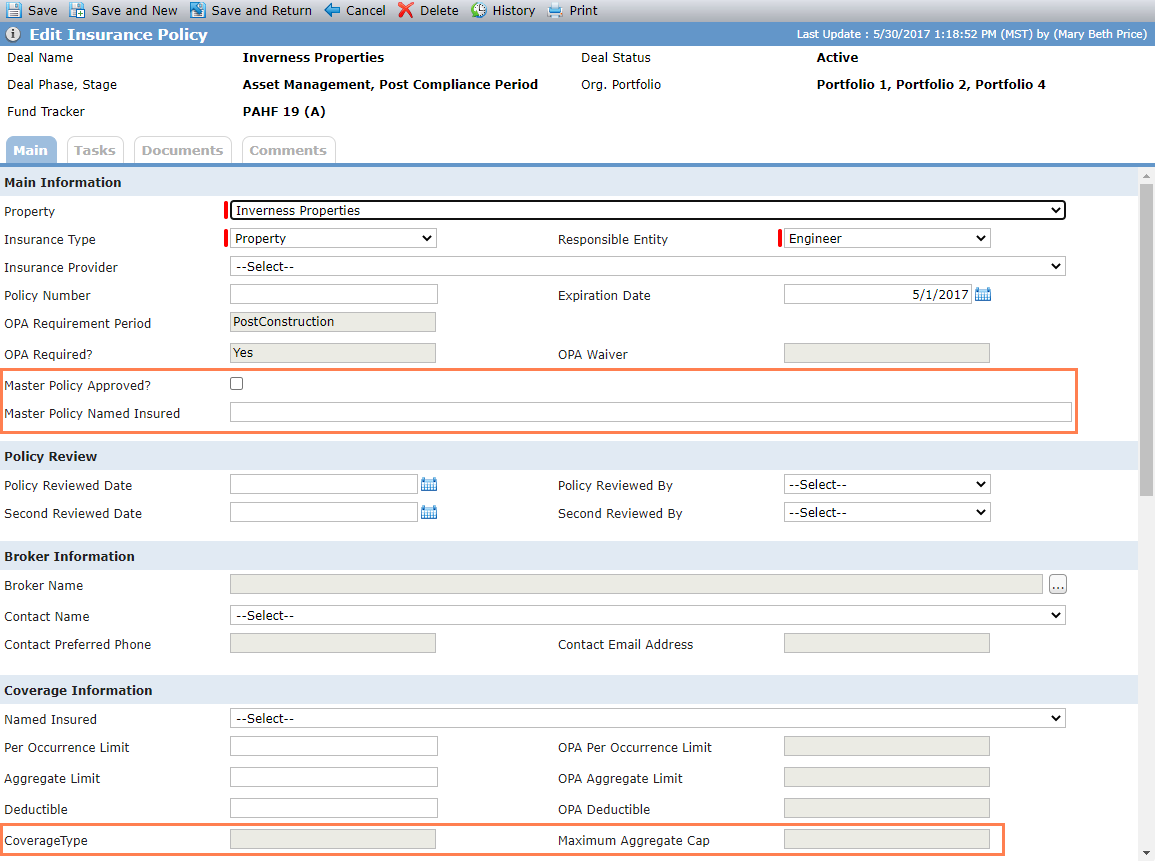Viewport: 1155px width, 861px height.
Task: Open History via the clock icon
Action: click(x=479, y=10)
